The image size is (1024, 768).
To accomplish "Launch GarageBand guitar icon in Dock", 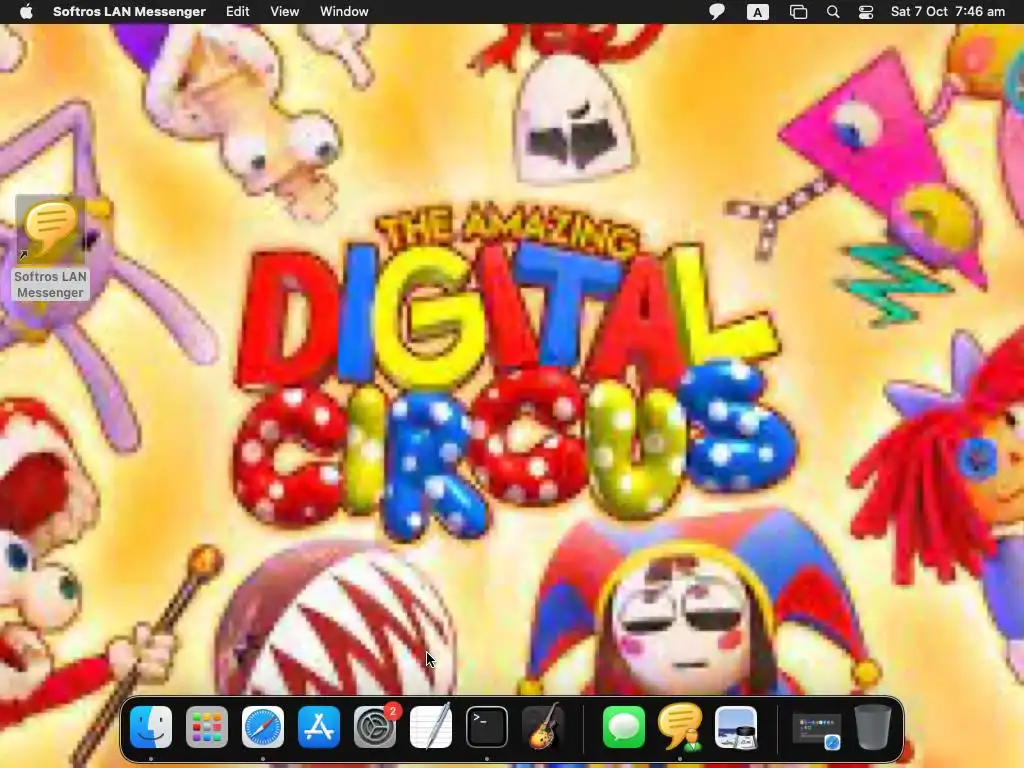I will click(543, 726).
